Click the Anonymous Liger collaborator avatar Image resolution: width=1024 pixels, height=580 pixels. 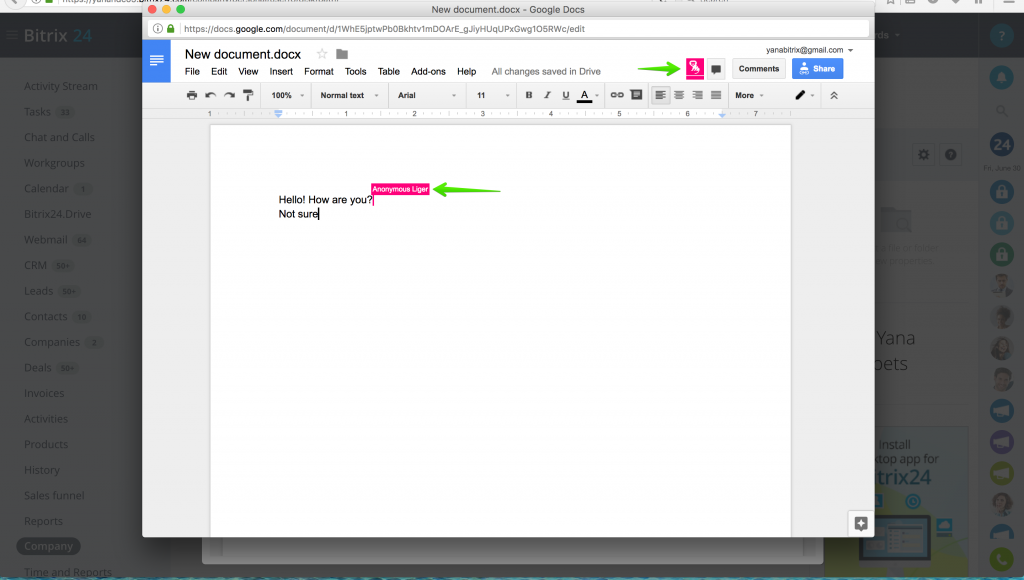tap(695, 68)
